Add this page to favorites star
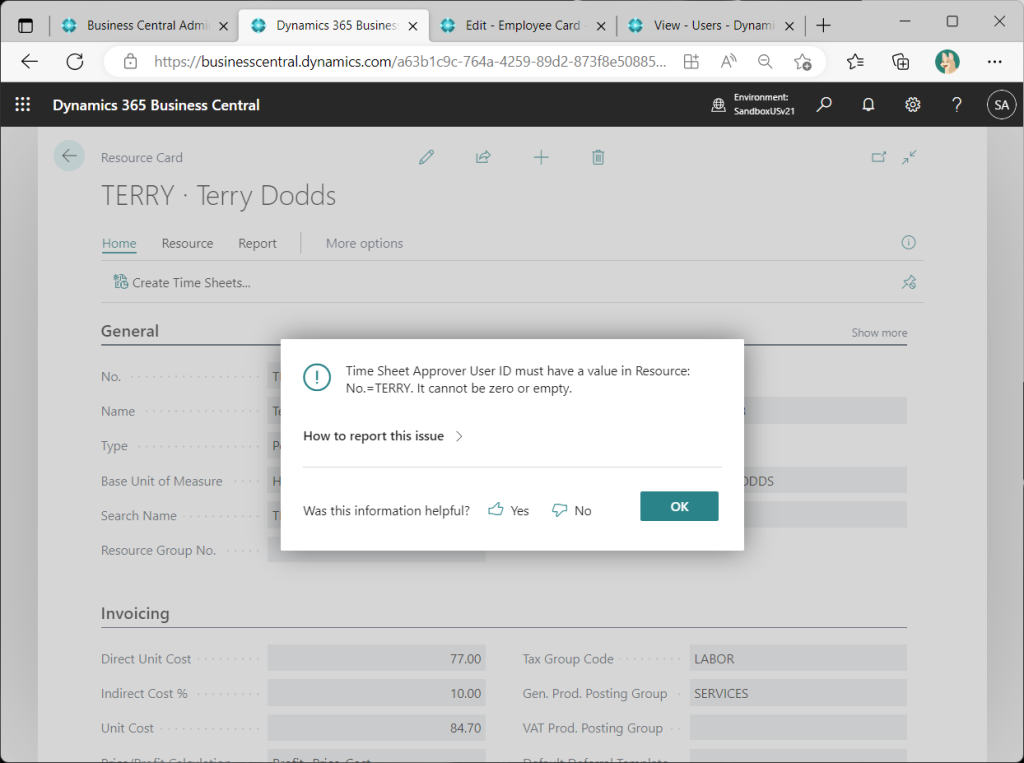Viewport: 1024px width, 763px height. [x=803, y=61]
